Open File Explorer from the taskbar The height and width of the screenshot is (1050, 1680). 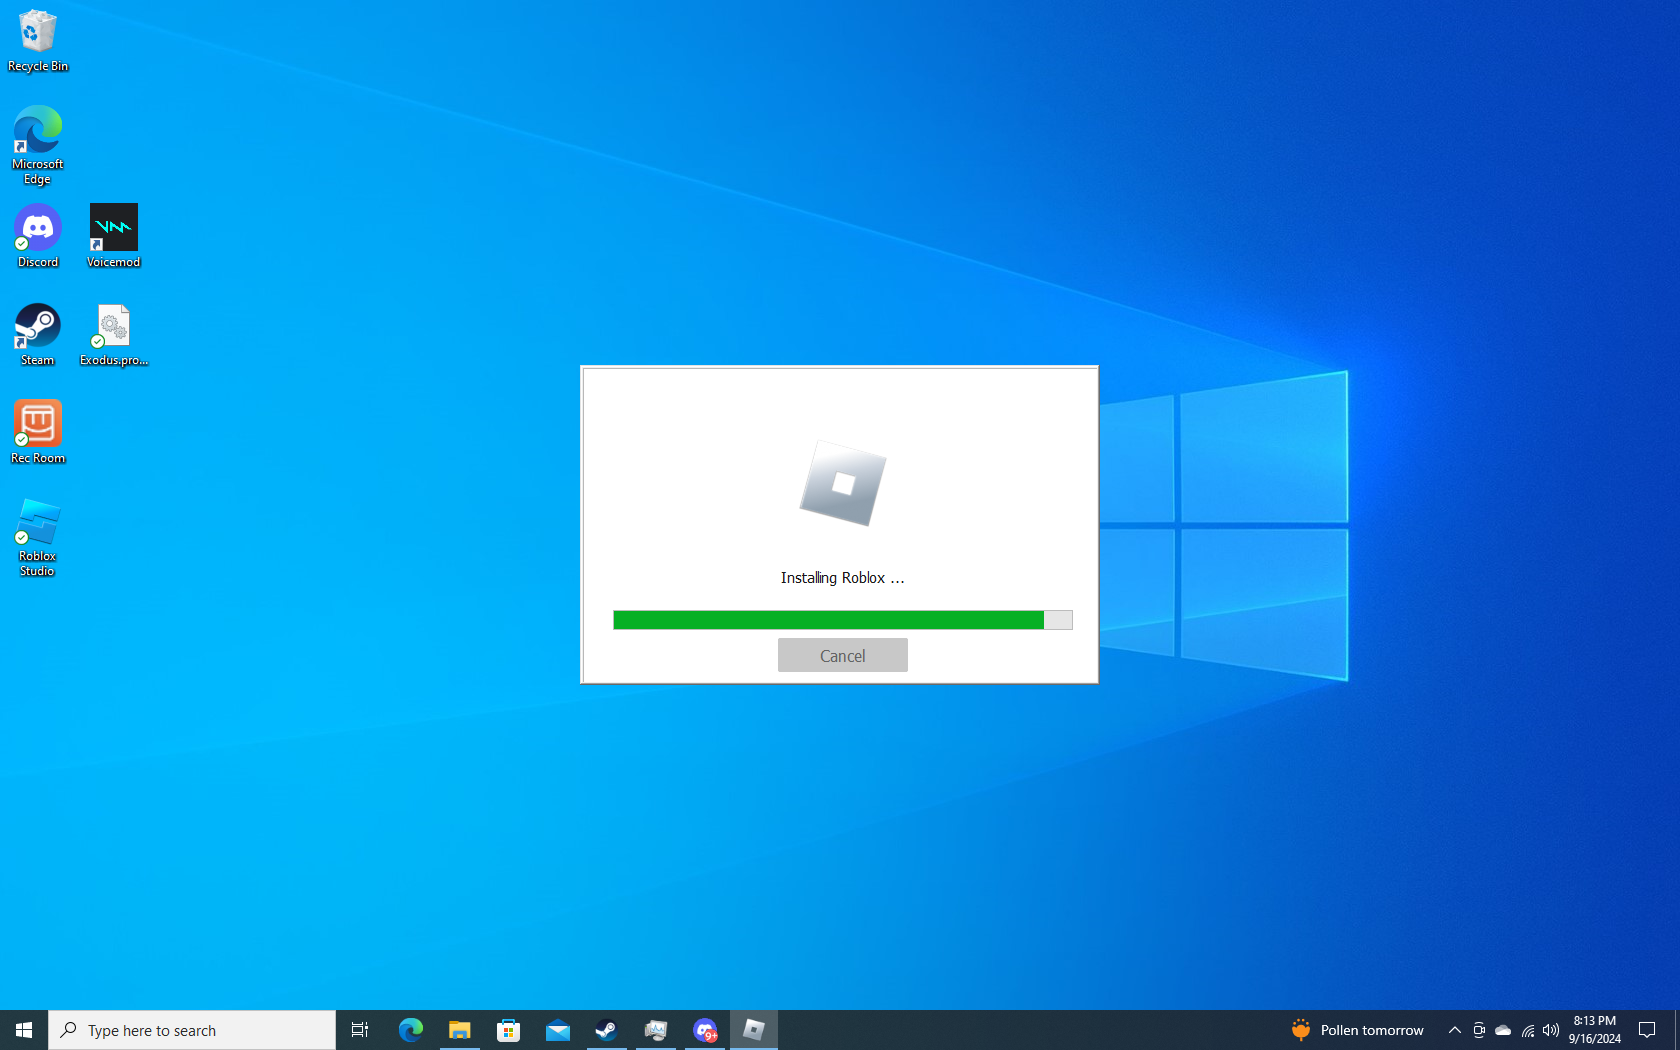tap(459, 1030)
